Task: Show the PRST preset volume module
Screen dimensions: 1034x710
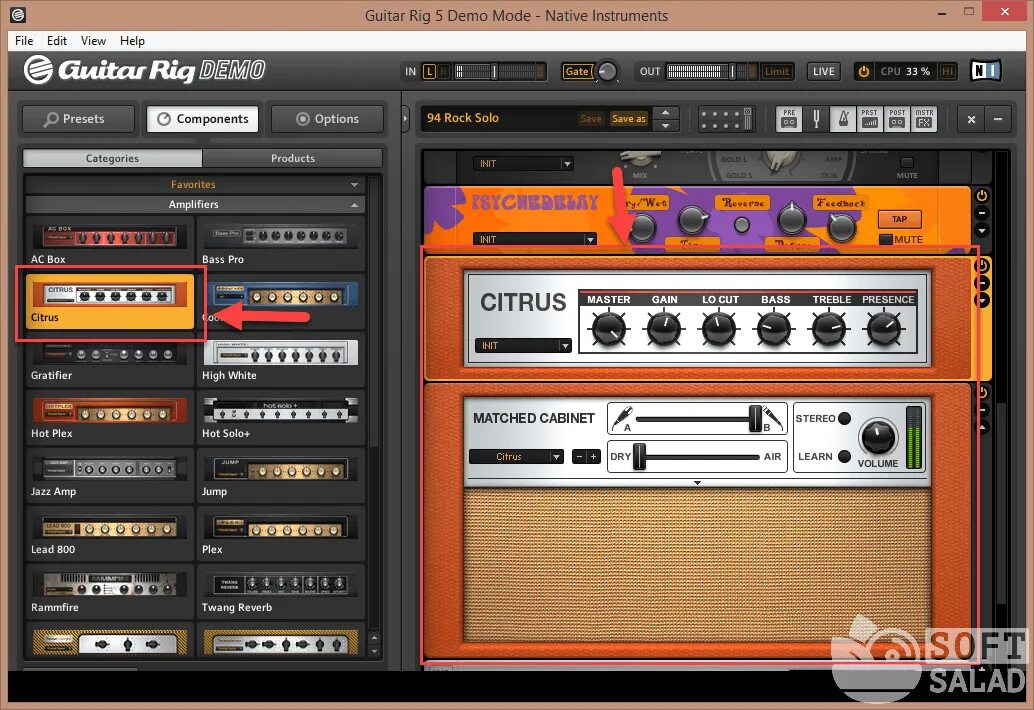Action: pyautogui.click(x=870, y=119)
